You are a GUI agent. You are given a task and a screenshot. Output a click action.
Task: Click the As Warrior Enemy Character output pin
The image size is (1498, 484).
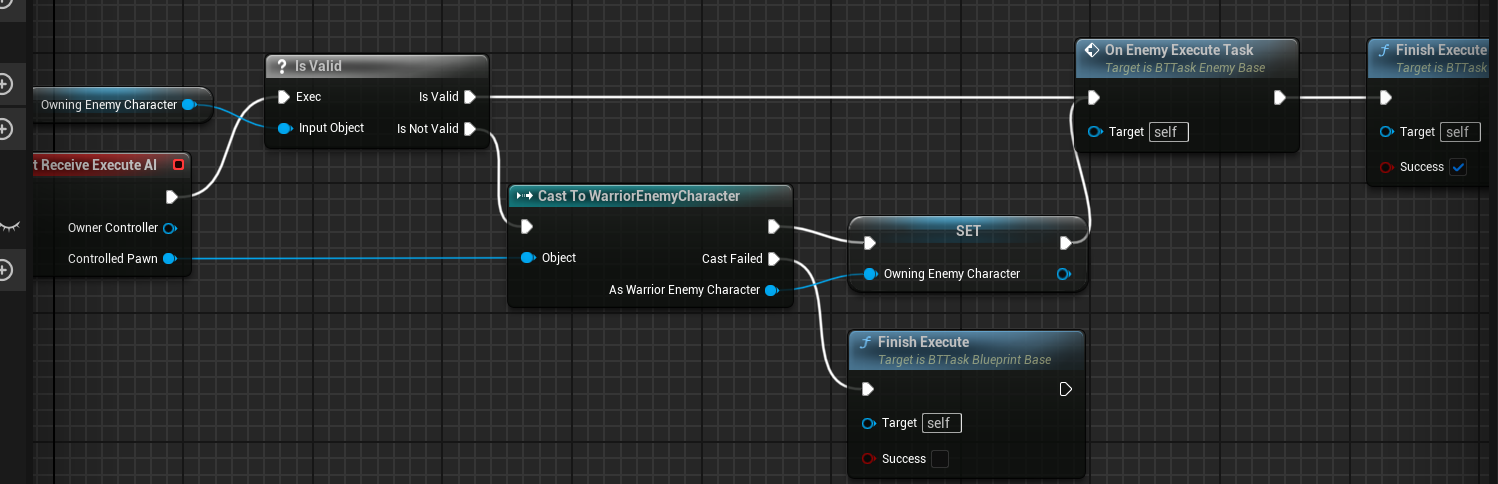[771, 290]
